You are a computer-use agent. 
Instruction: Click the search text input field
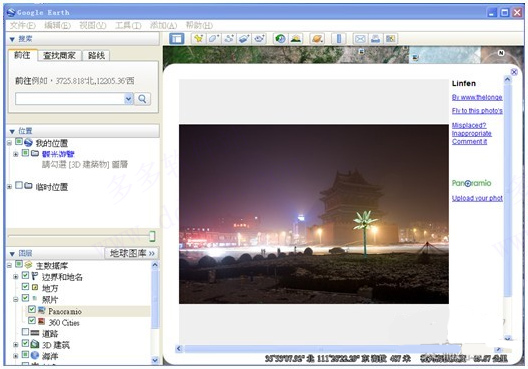point(70,99)
